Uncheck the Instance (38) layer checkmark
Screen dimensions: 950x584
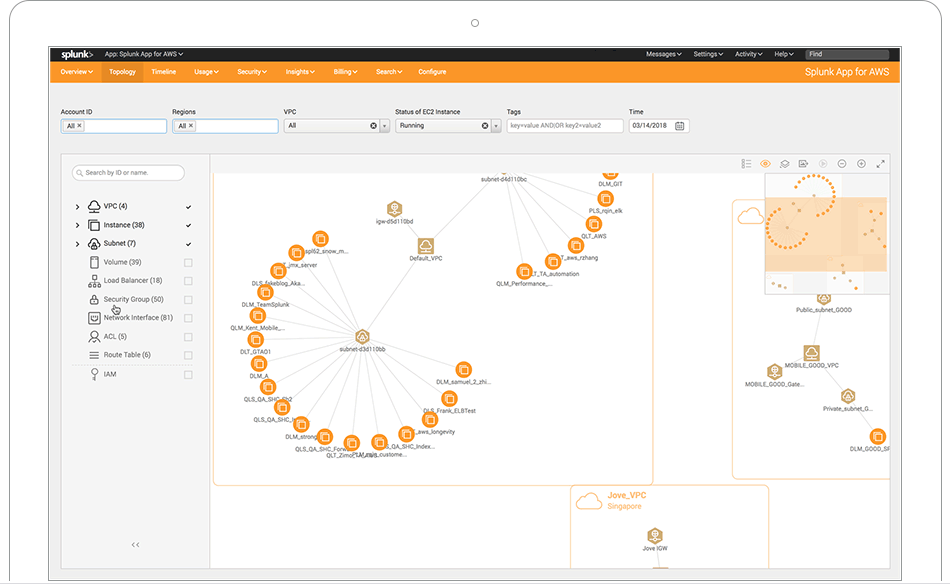188,225
